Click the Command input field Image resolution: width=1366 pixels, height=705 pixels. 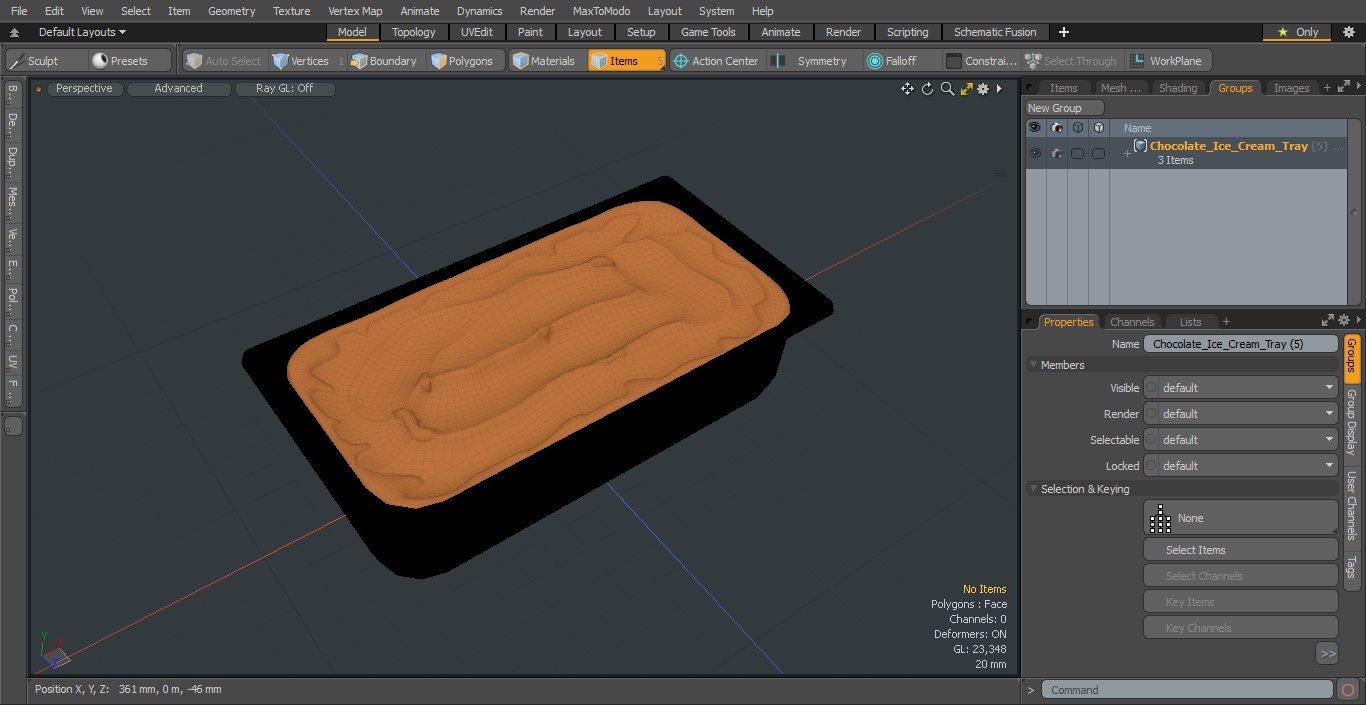click(1187, 690)
